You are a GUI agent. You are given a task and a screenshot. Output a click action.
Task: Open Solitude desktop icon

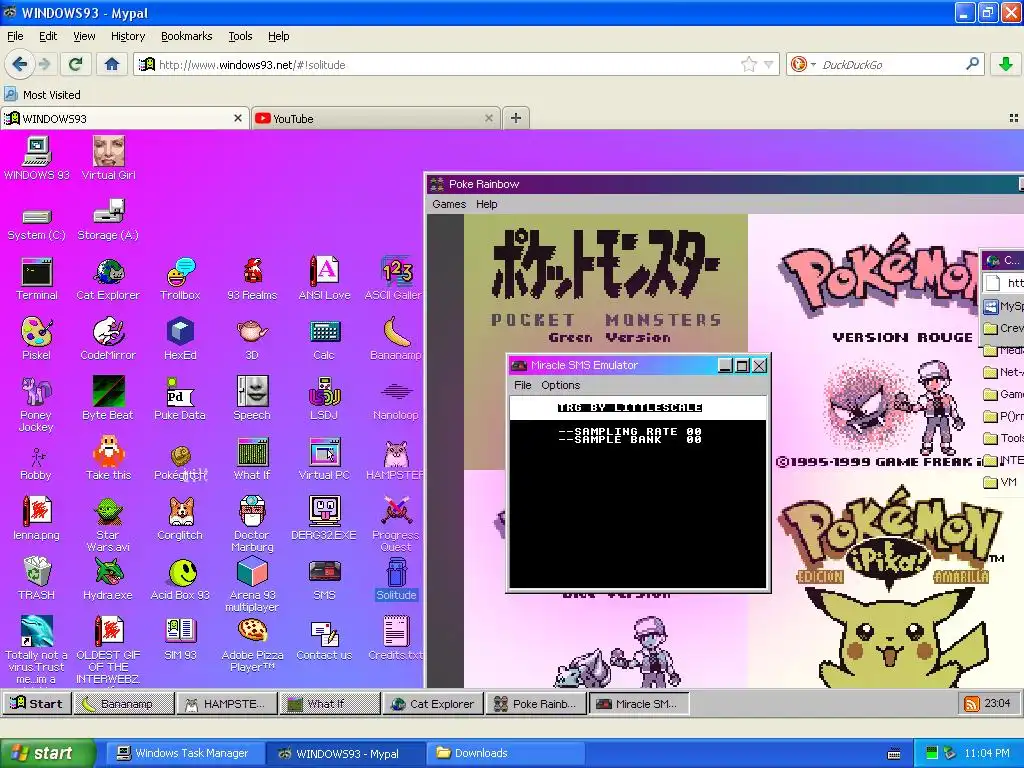396,579
